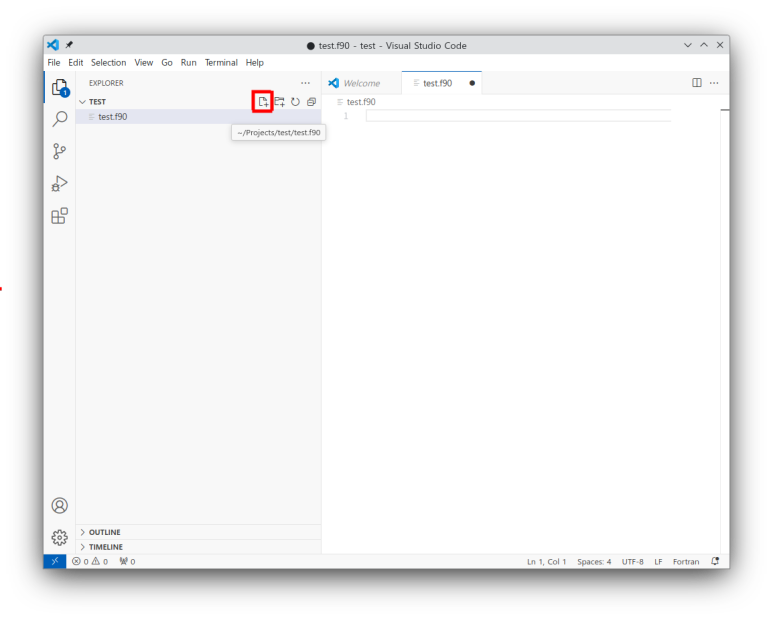Viewport: 773px width, 620px height.
Task: Click Ln 1, Col 1 in status bar
Action: pyautogui.click(x=546, y=561)
